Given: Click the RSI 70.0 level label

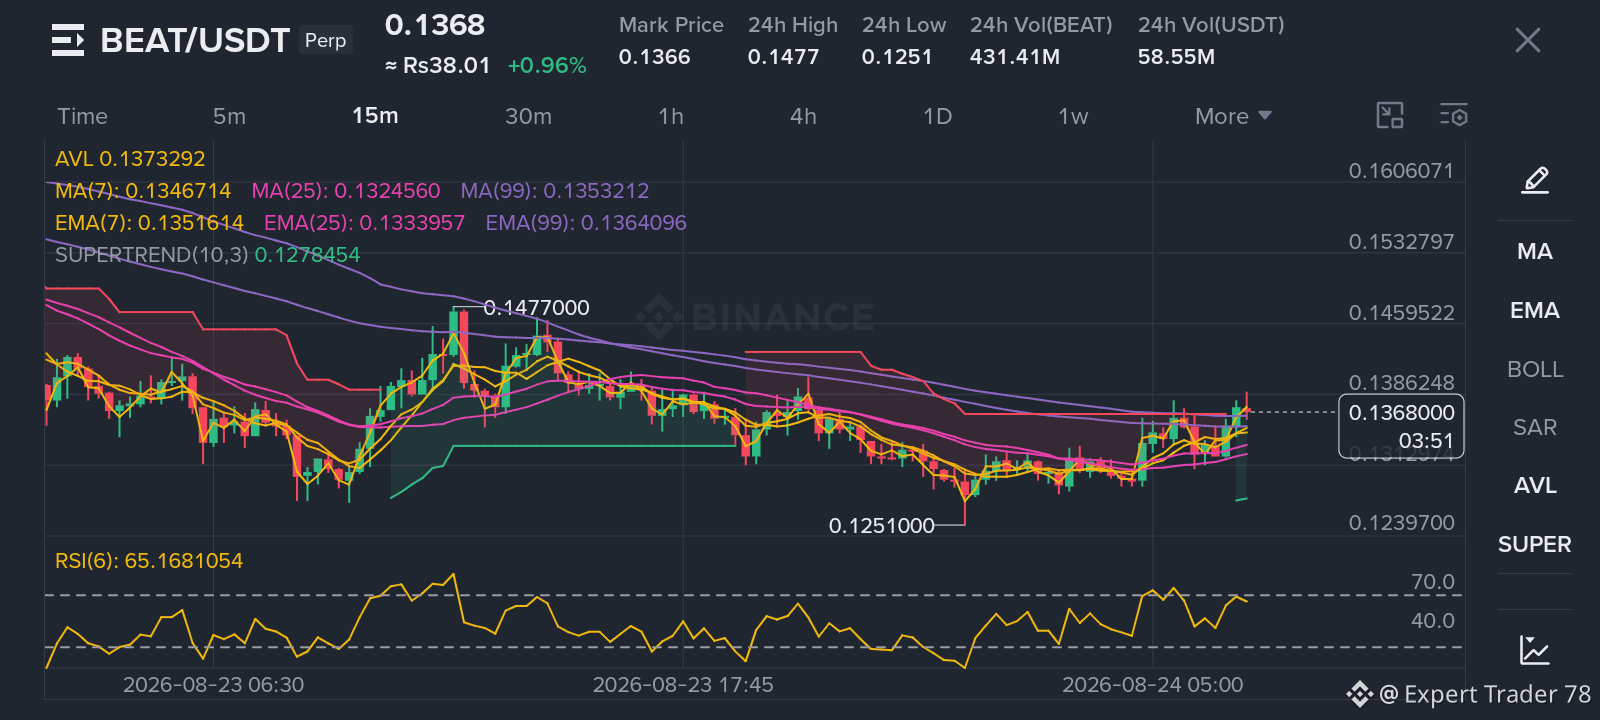Looking at the screenshot, I should click(1432, 582).
